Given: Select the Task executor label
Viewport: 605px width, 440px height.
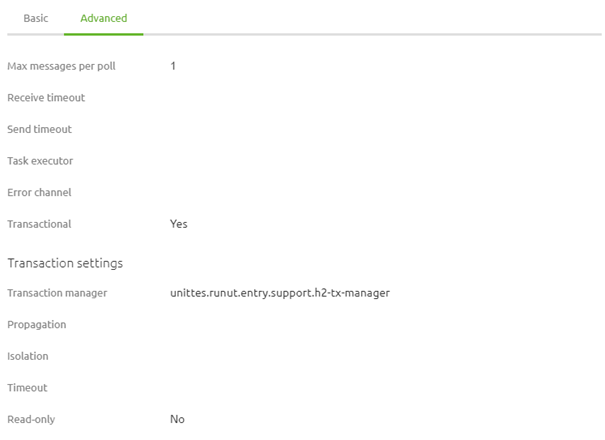Looking at the screenshot, I should point(40,161).
